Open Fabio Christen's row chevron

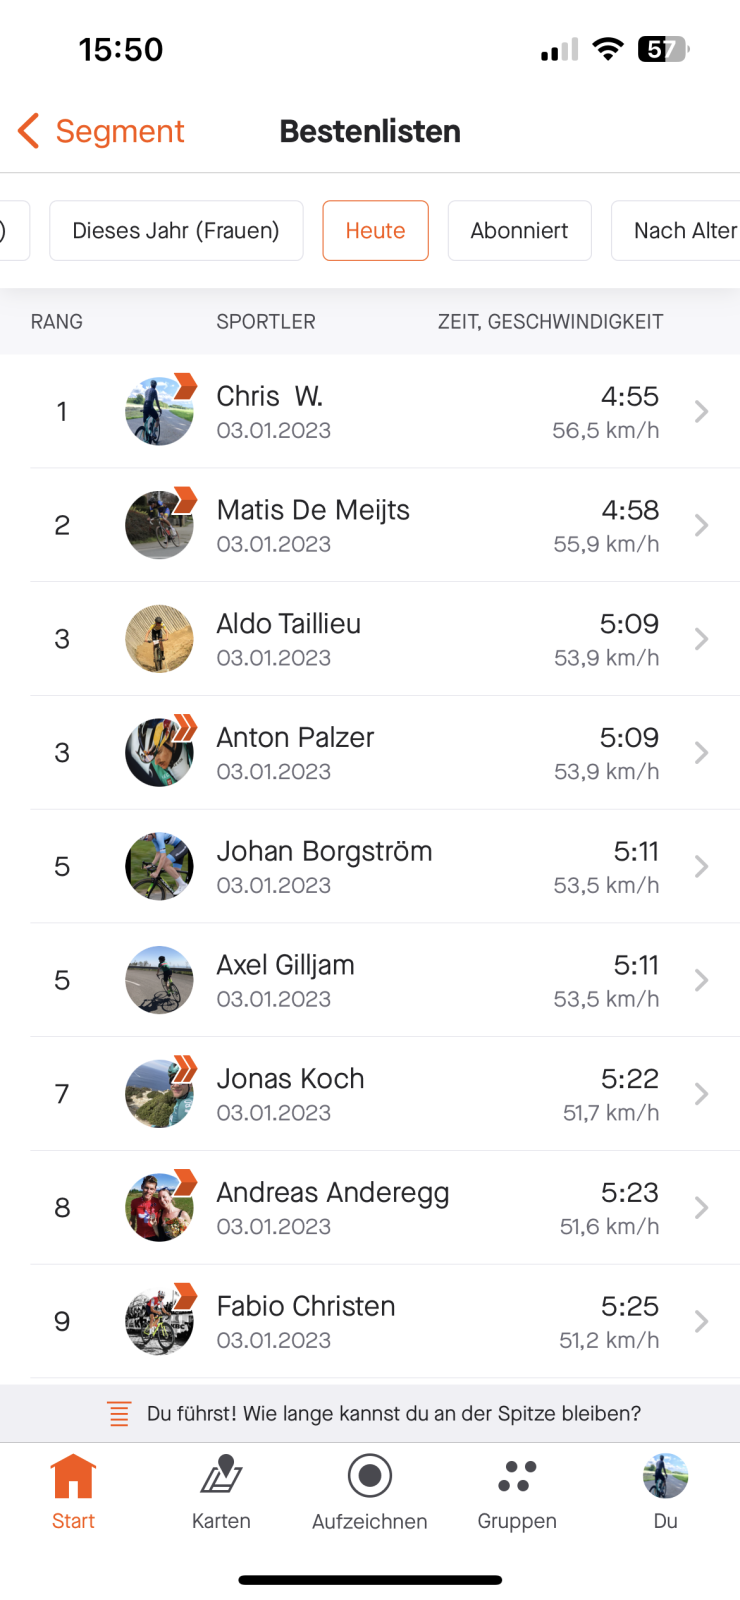[701, 1322]
